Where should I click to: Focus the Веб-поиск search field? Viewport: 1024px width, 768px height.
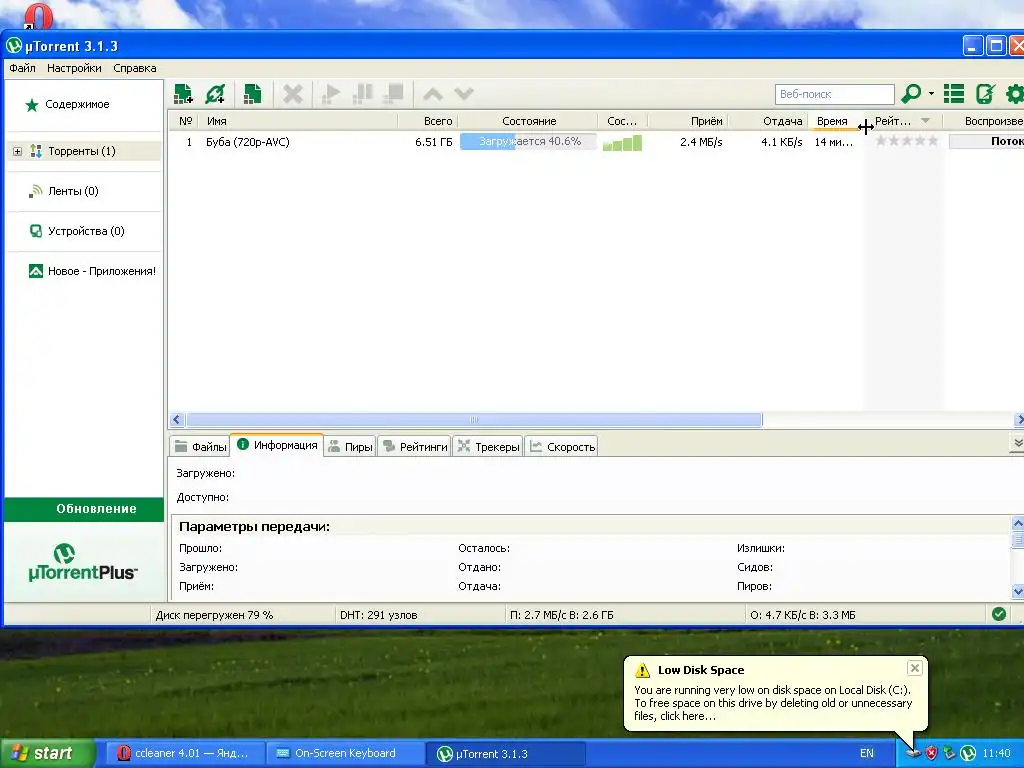tap(834, 94)
